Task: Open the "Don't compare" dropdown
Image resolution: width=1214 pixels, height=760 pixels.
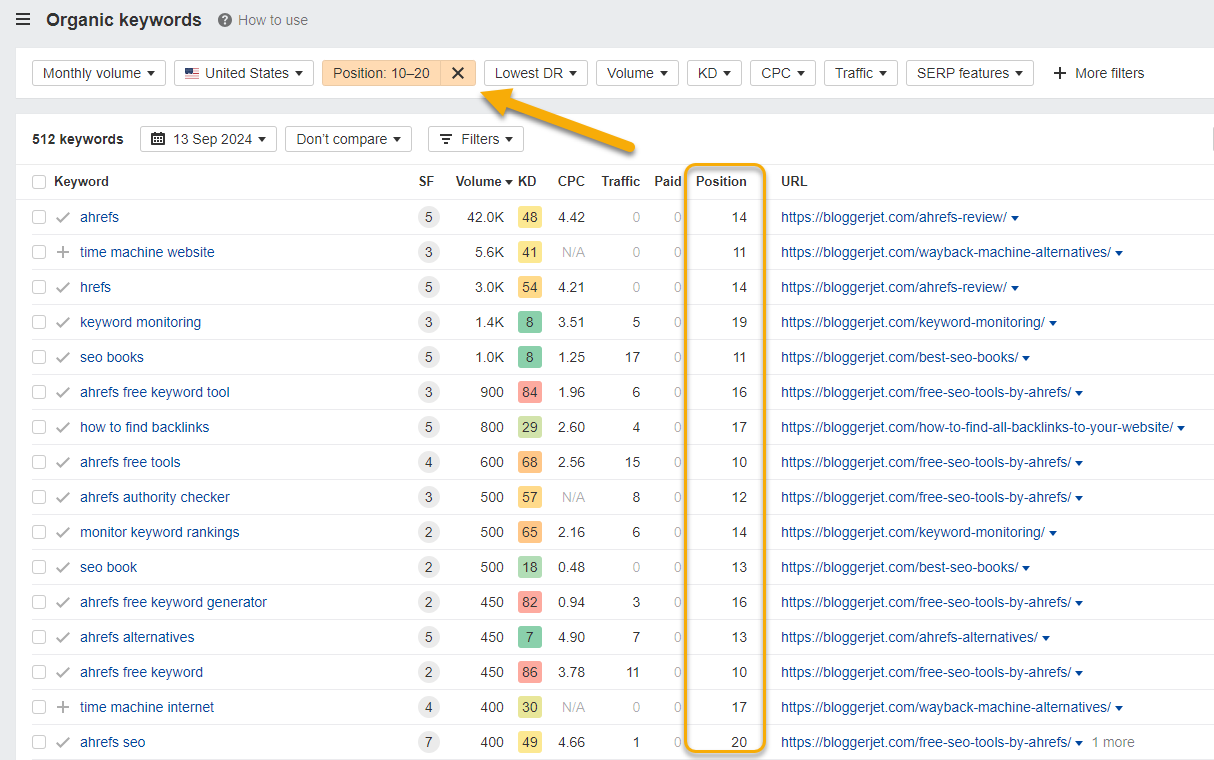Action: (x=348, y=139)
